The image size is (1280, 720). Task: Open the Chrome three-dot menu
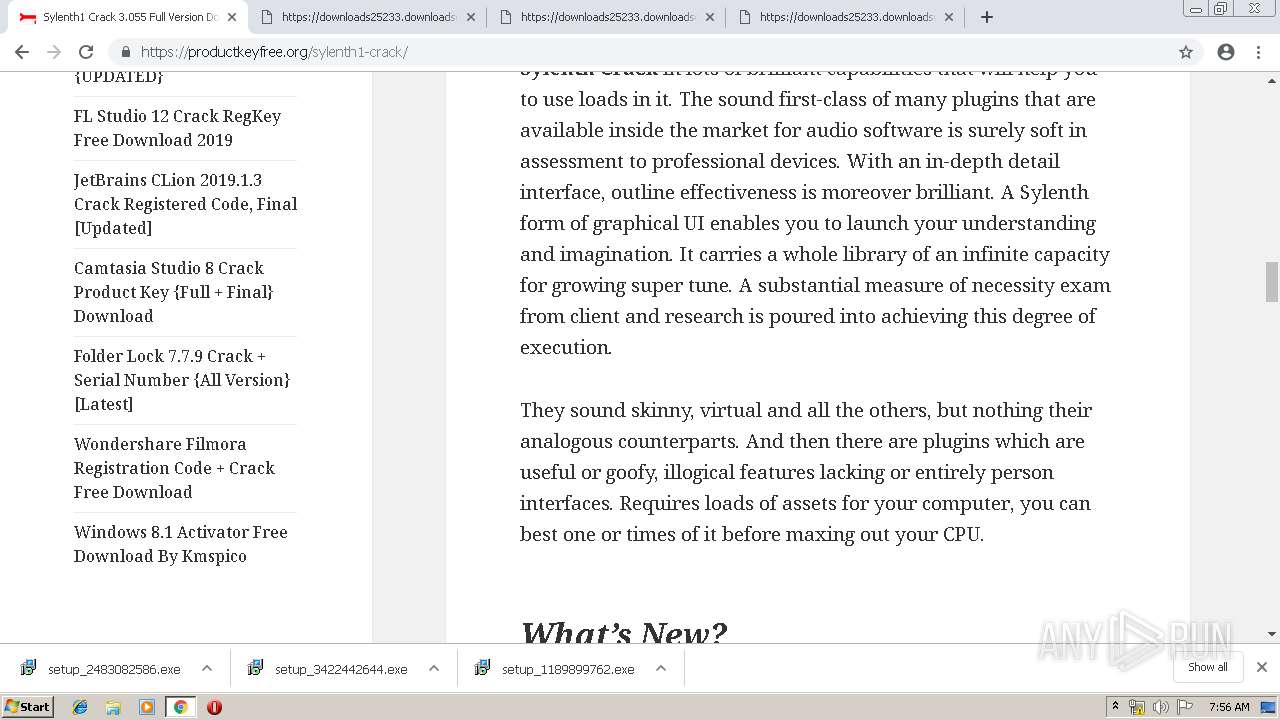click(x=1259, y=52)
